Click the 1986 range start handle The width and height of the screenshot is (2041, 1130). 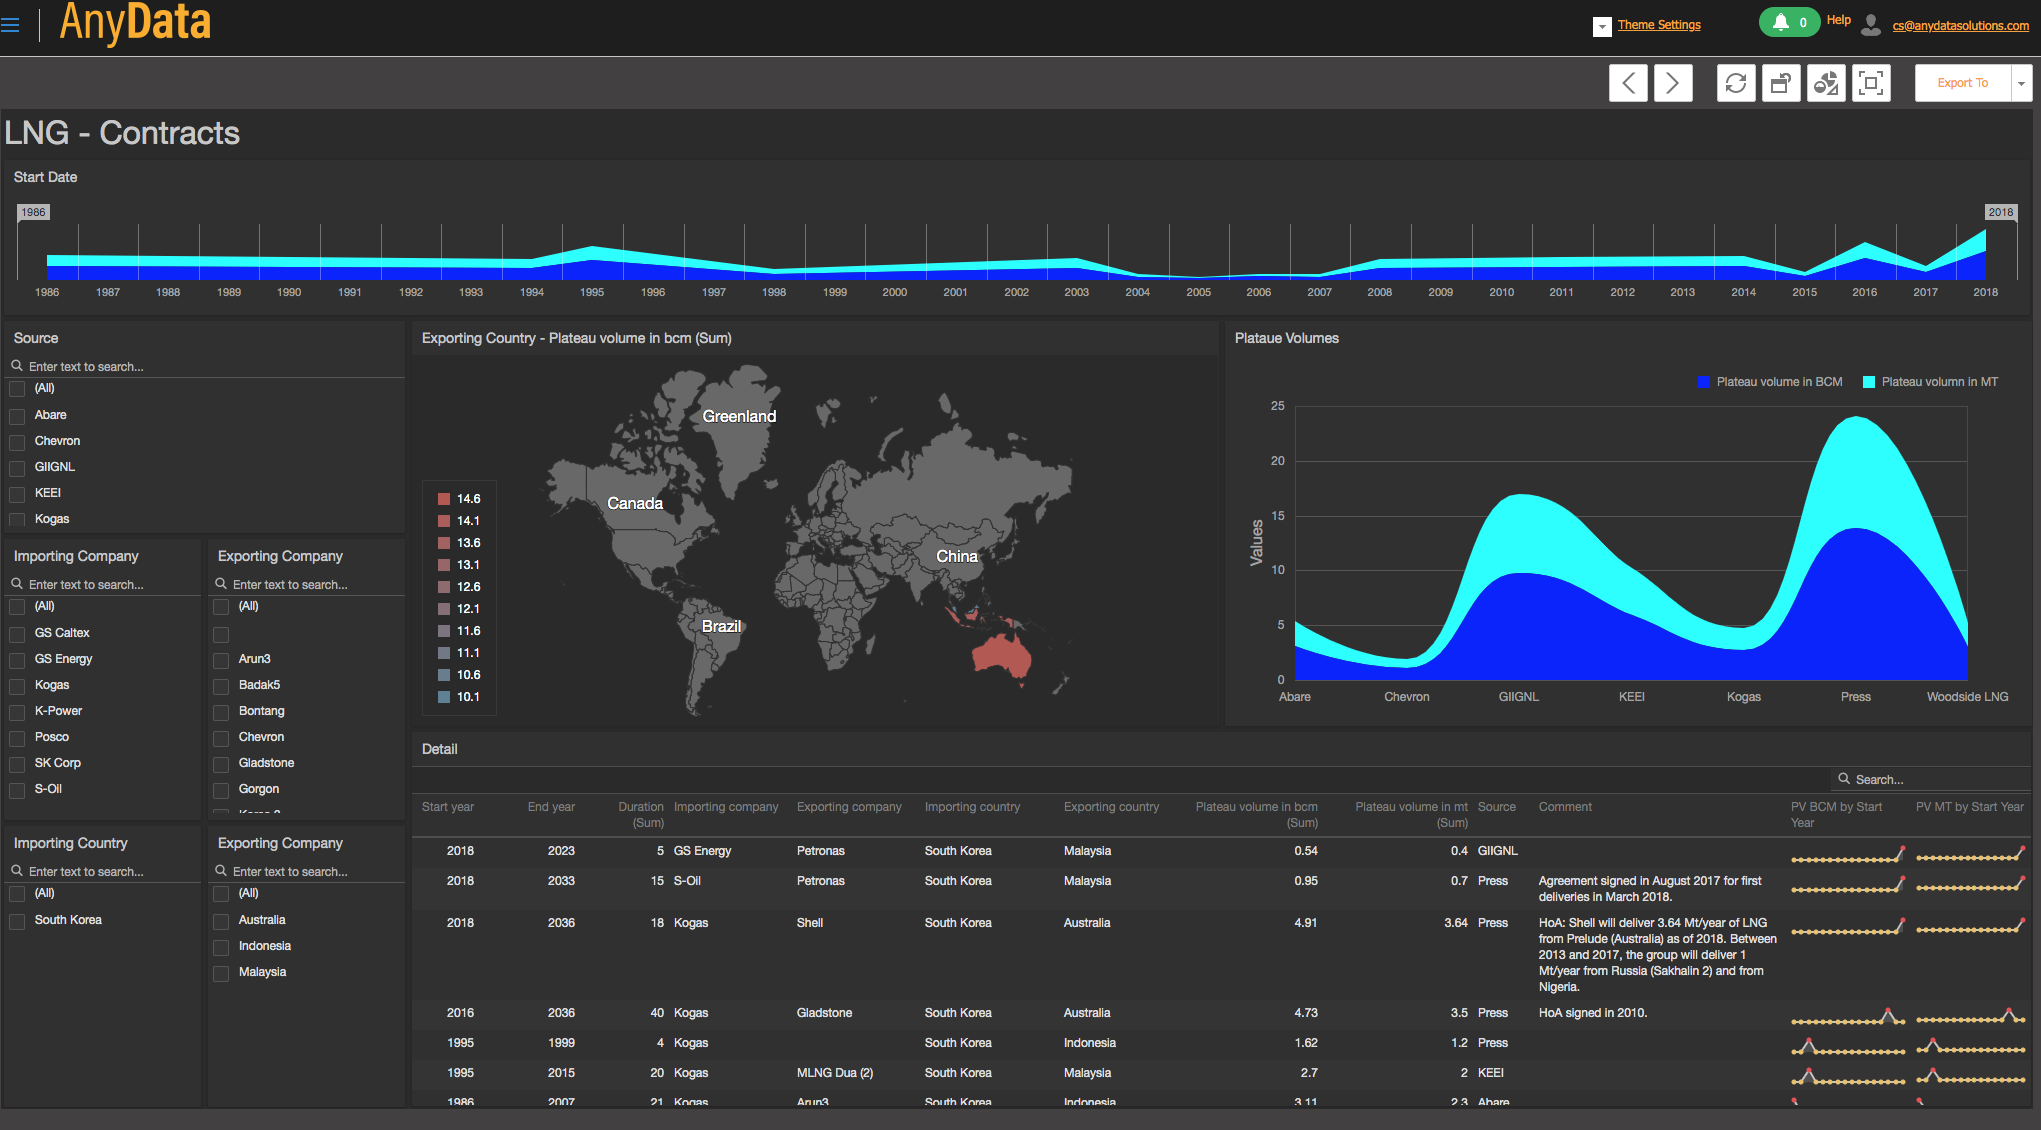(x=33, y=212)
